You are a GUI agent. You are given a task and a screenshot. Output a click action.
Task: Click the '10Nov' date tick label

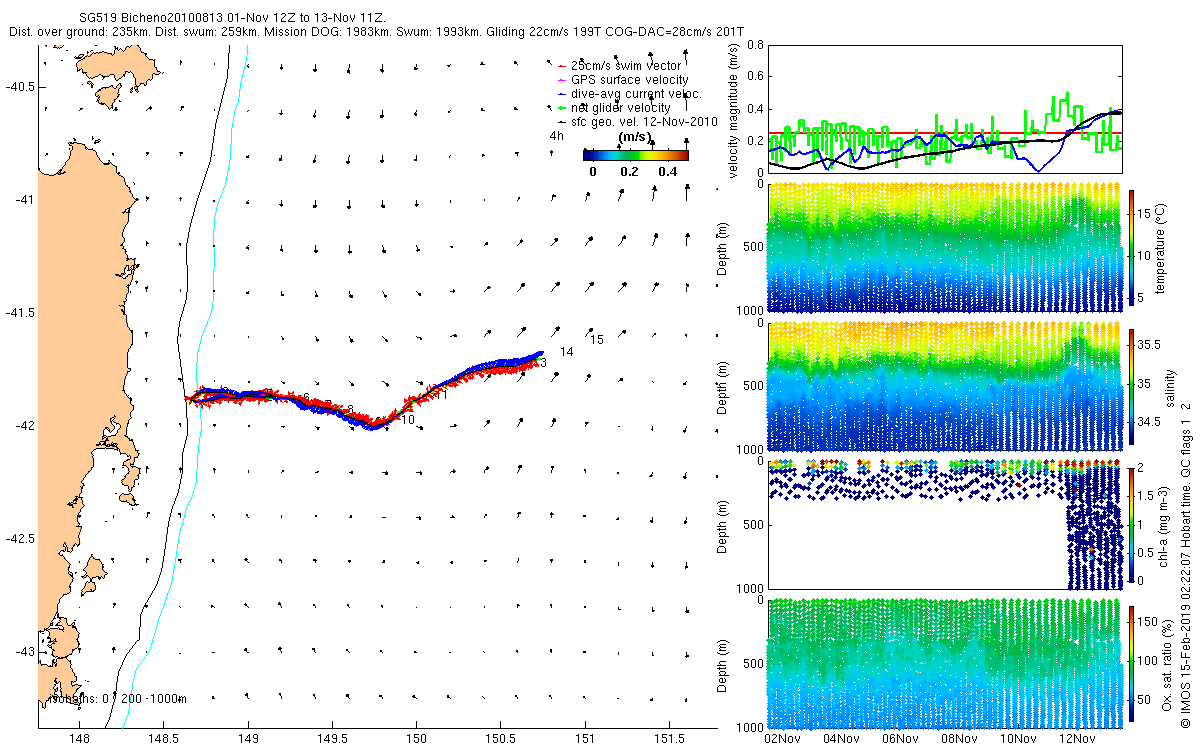click(1018, 738)
